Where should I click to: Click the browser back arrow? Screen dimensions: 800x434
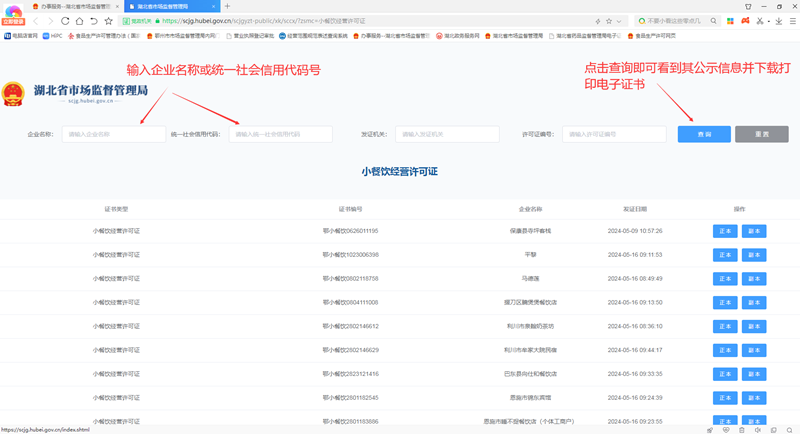coord(36,20)
